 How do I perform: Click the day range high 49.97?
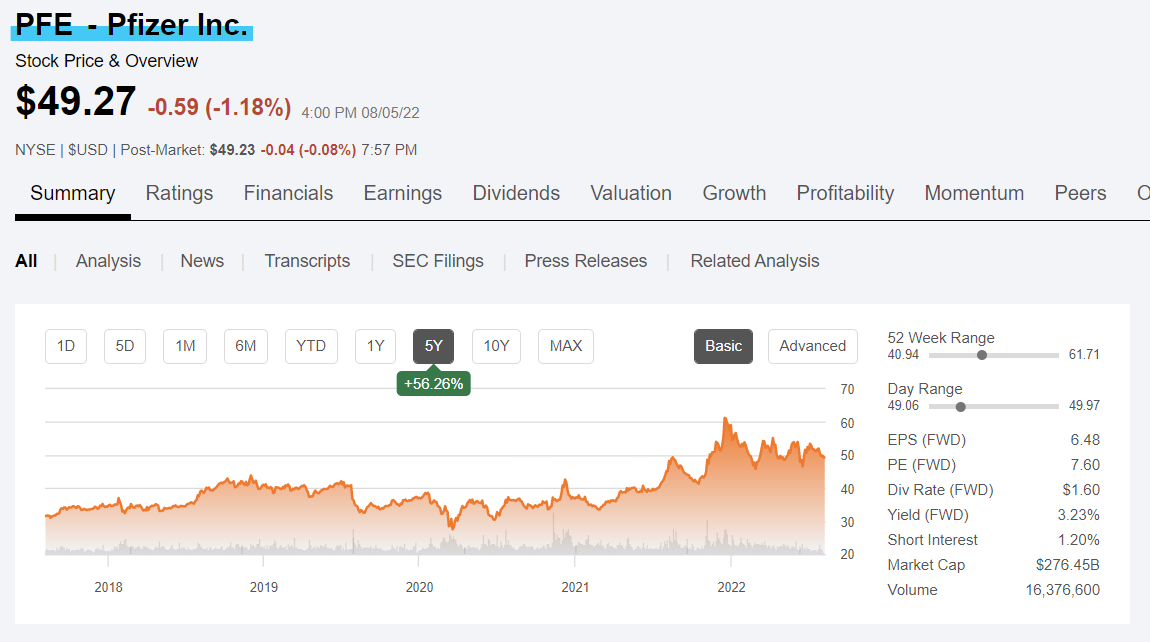pos(1084,406)
